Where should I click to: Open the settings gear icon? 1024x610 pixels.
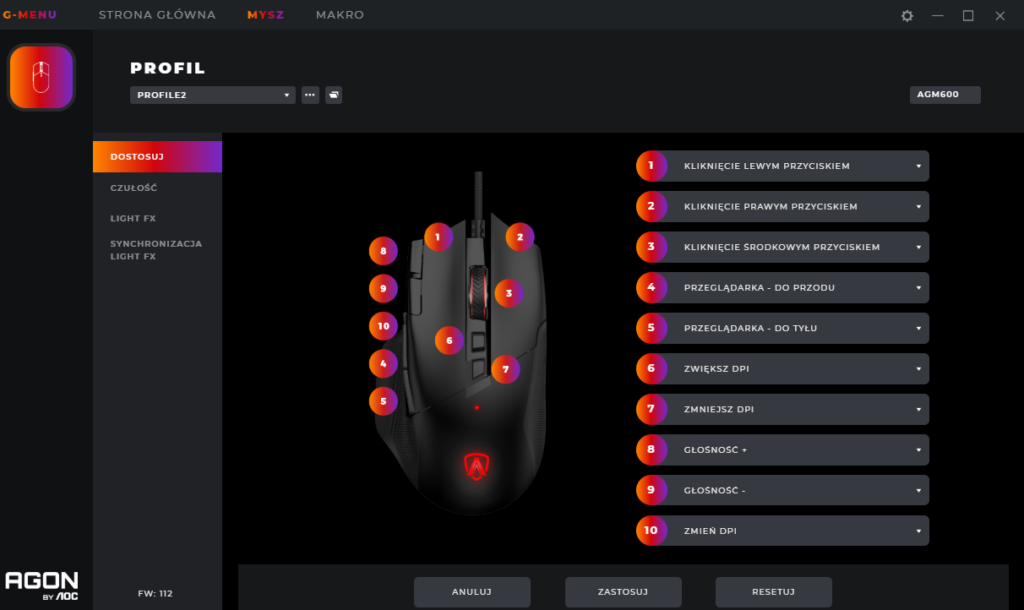click(x=907, y=16)
